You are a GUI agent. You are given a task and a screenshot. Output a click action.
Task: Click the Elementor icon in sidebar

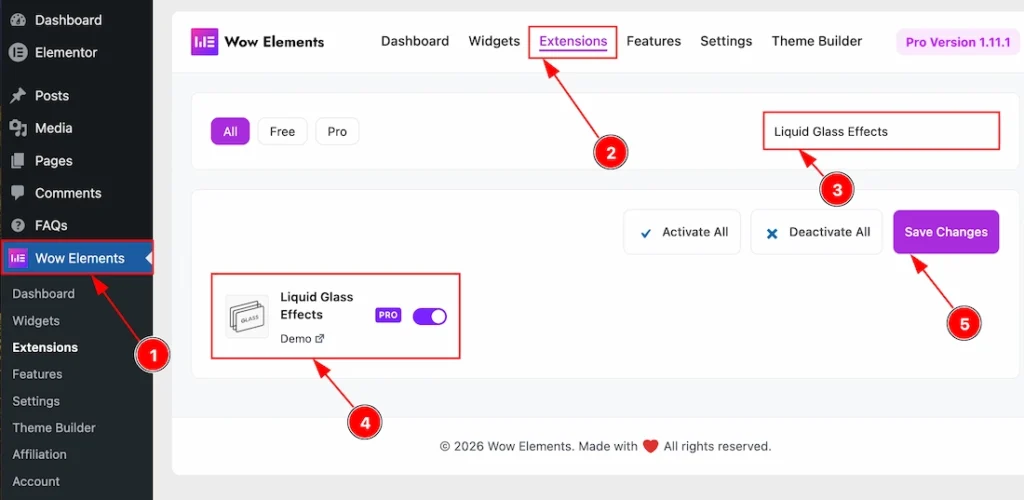point(18,53)
